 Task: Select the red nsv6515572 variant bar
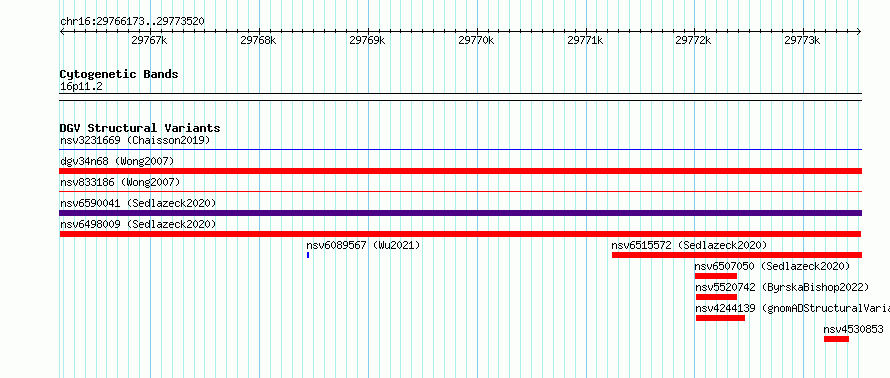tap(737, 255)
